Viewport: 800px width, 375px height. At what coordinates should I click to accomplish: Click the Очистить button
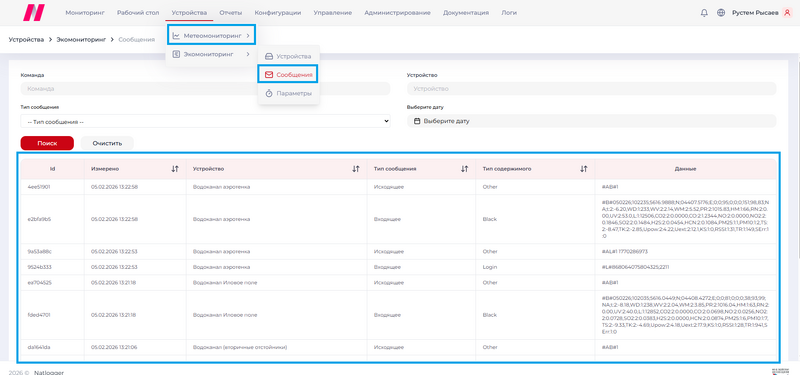pos(107,143)
